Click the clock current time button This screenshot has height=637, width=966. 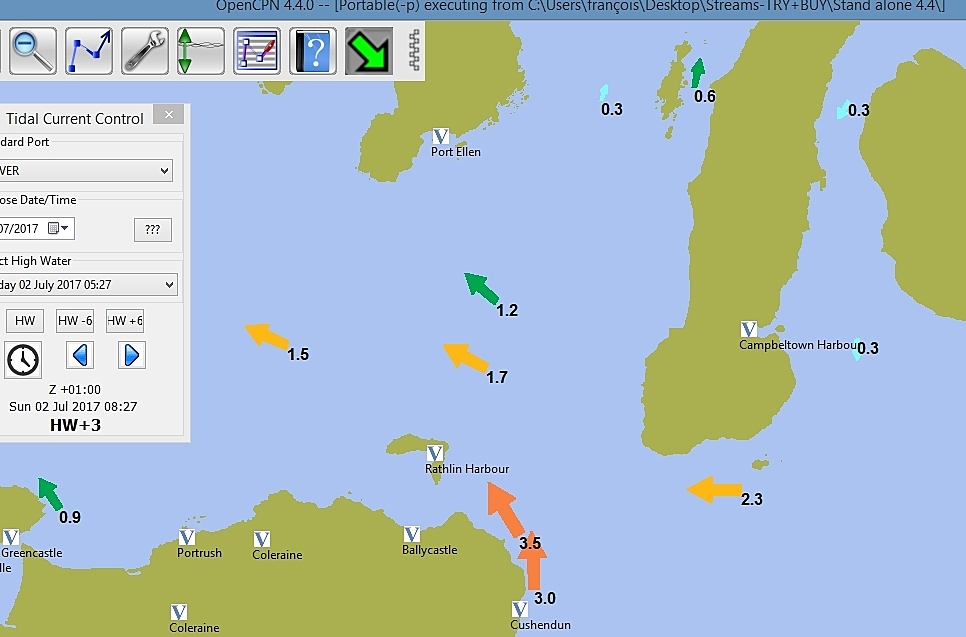[x=23, y=359]
